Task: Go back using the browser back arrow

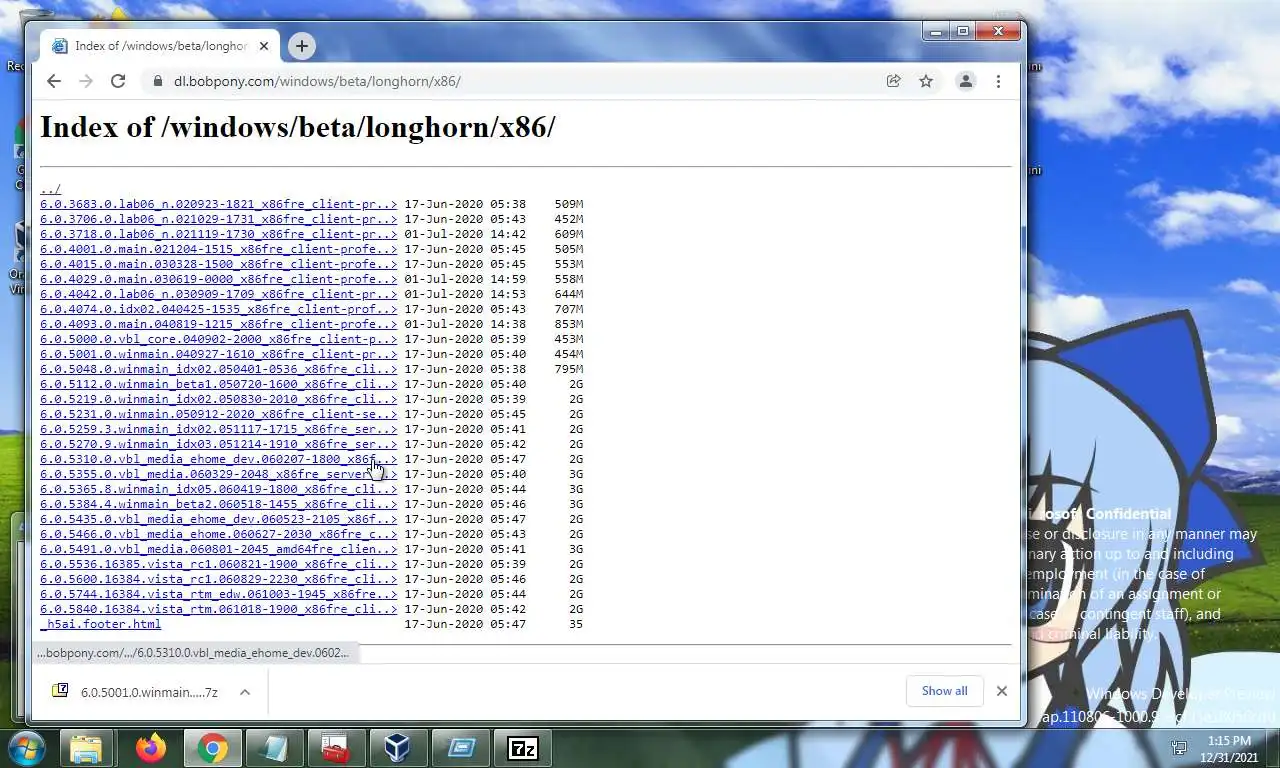Action: [54, 81]
